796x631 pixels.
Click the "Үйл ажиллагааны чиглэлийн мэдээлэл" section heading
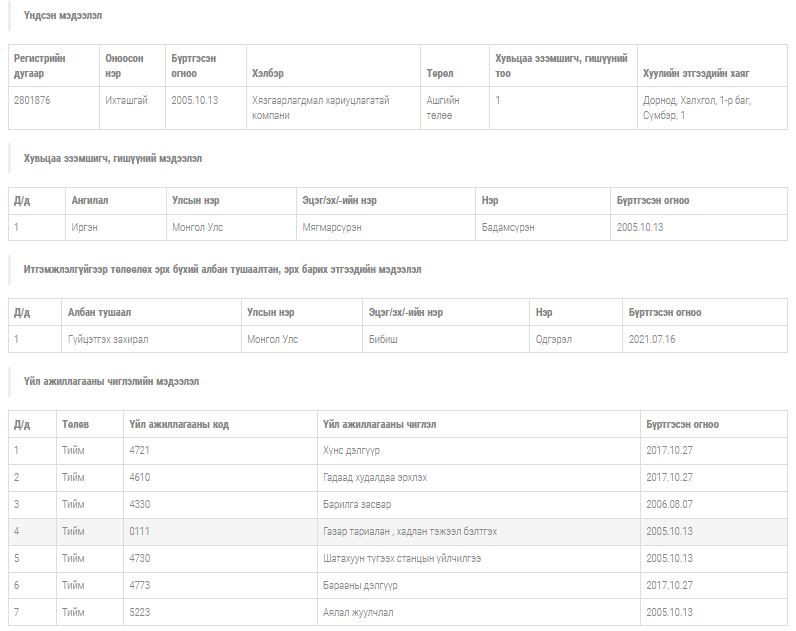click(111, 381)
